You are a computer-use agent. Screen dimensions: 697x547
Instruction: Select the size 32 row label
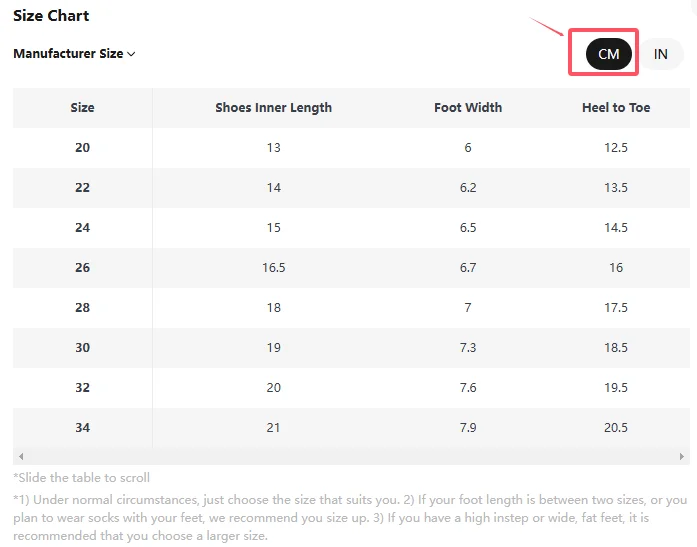(82, 388)
